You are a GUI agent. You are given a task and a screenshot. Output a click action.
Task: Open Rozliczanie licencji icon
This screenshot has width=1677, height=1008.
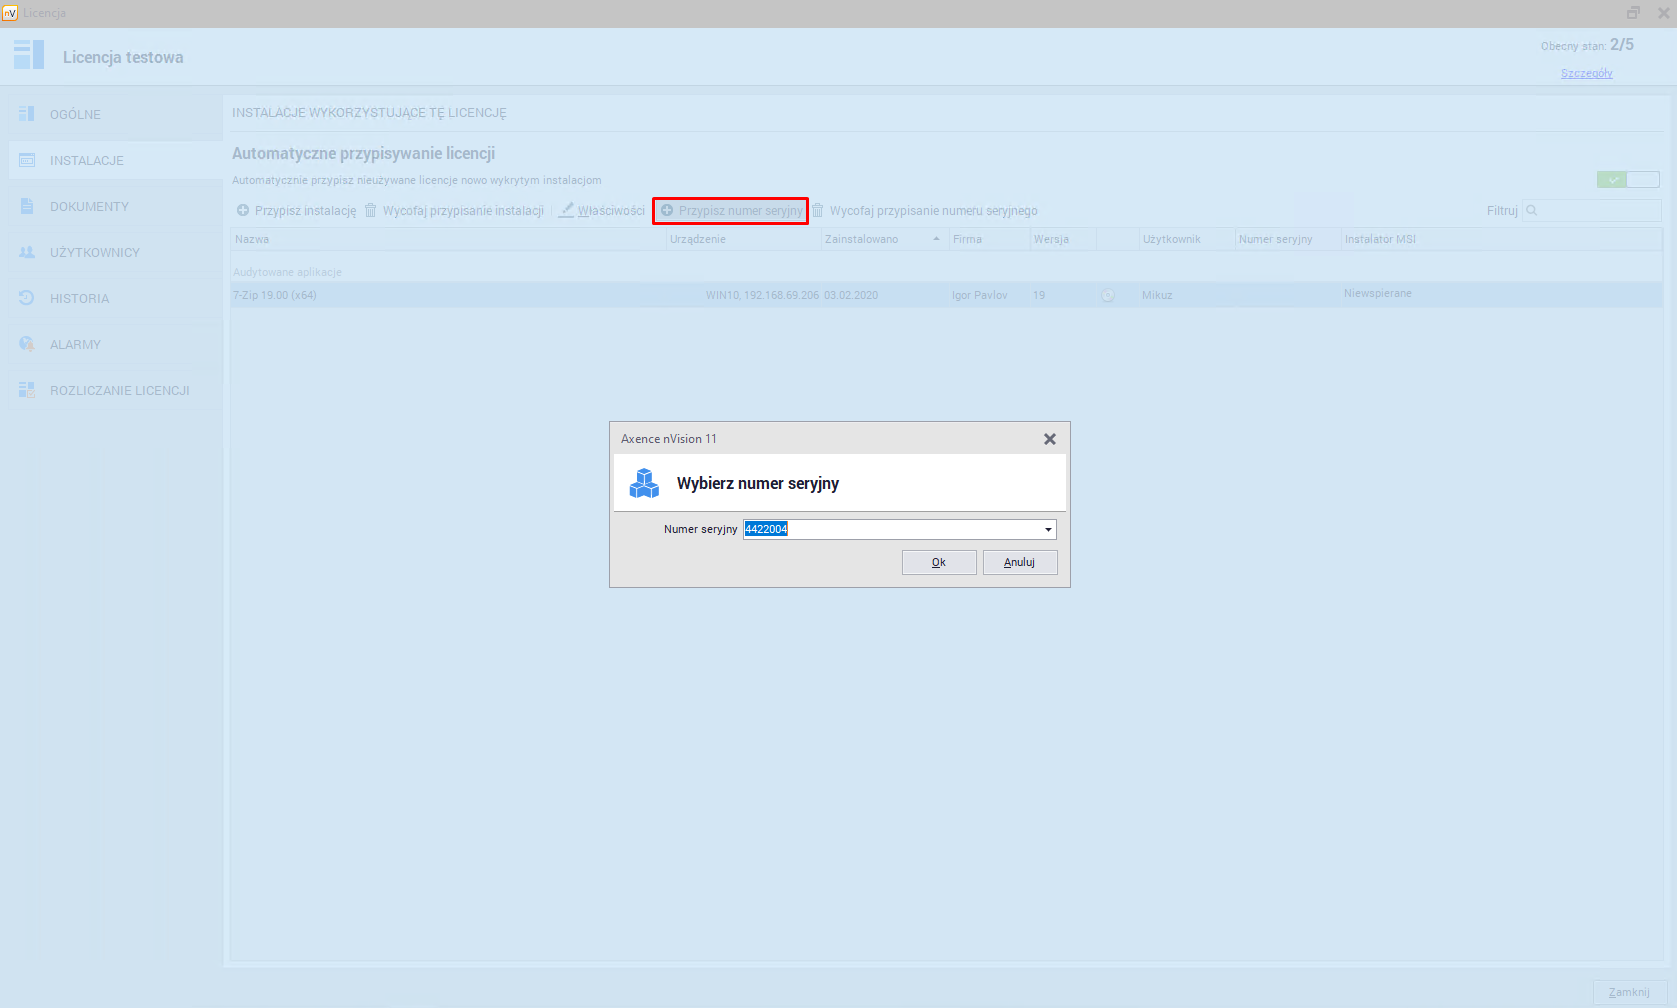tap(27, 390)
